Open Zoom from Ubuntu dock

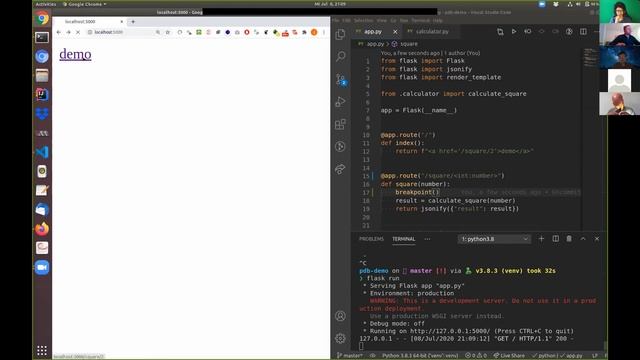coord(42,267)
